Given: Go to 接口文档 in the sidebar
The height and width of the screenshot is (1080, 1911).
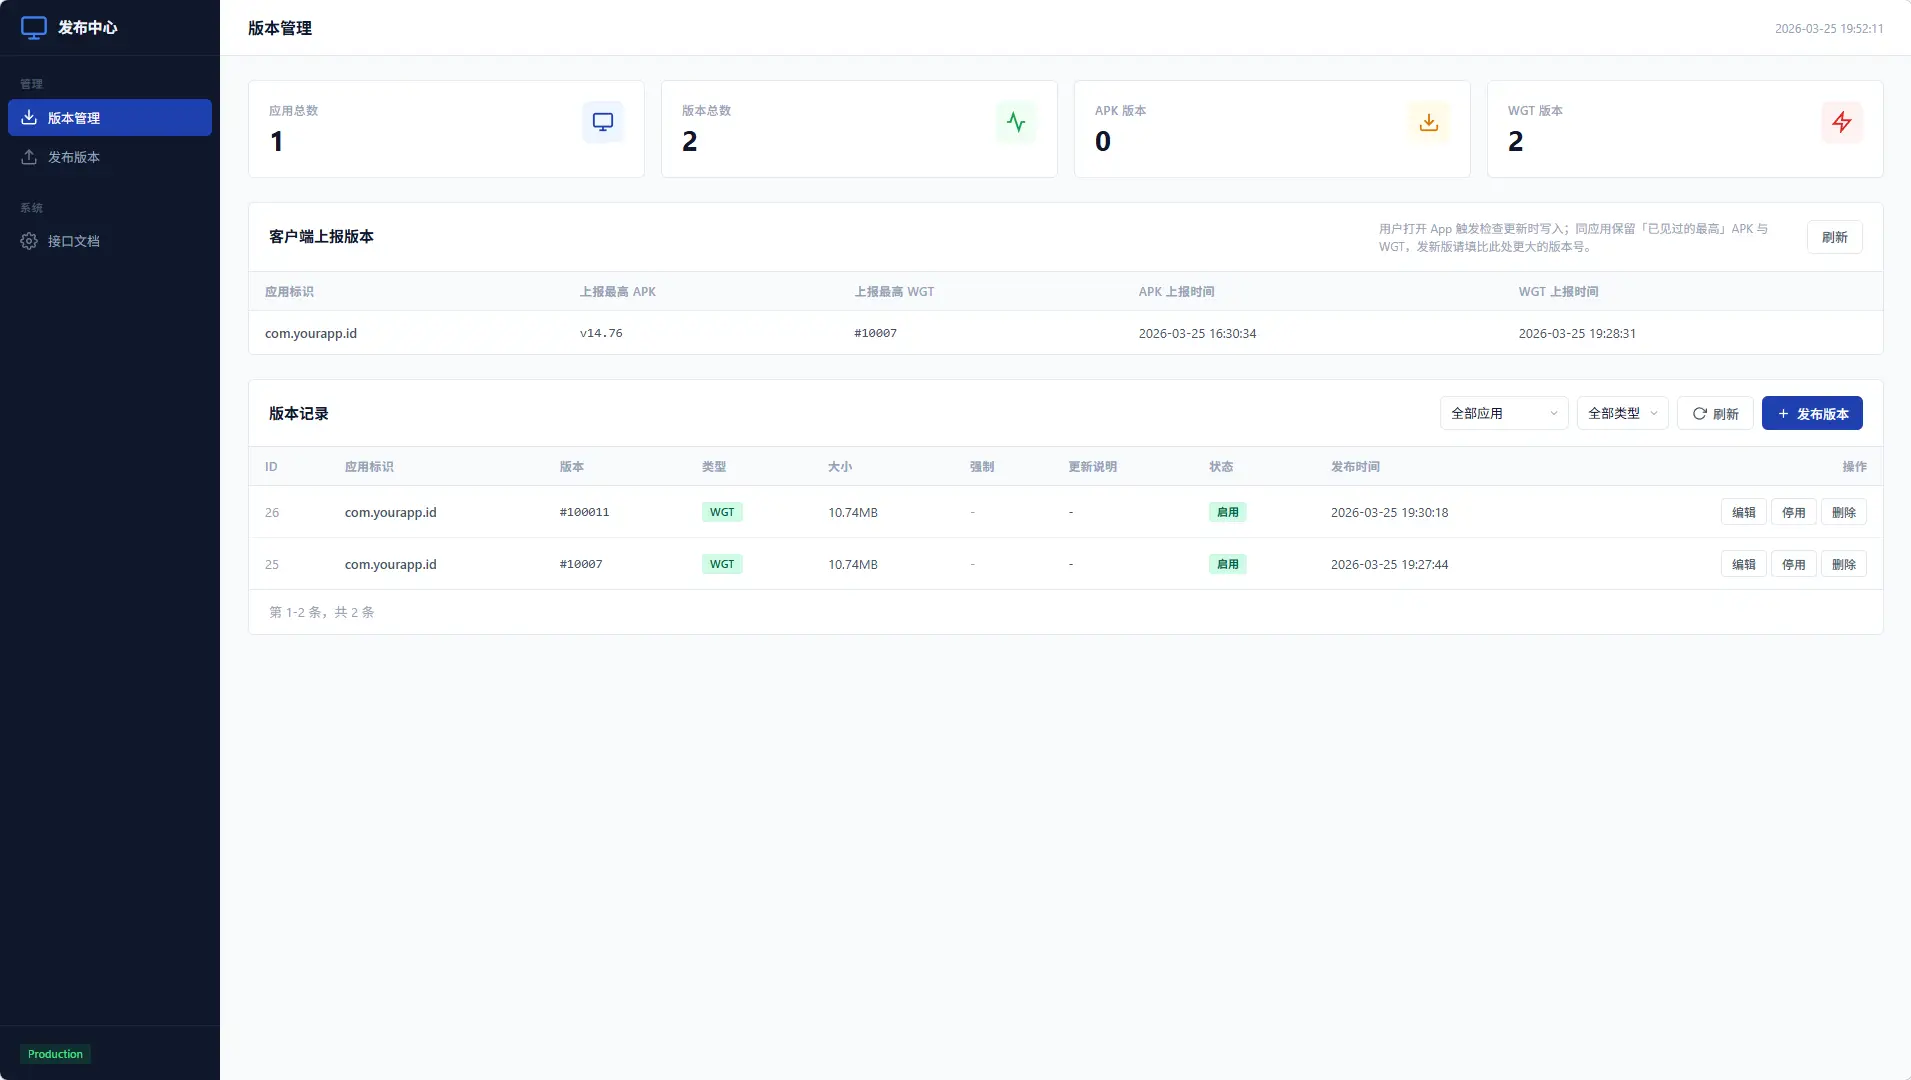Looking at the screenshot, I should 74,241.
